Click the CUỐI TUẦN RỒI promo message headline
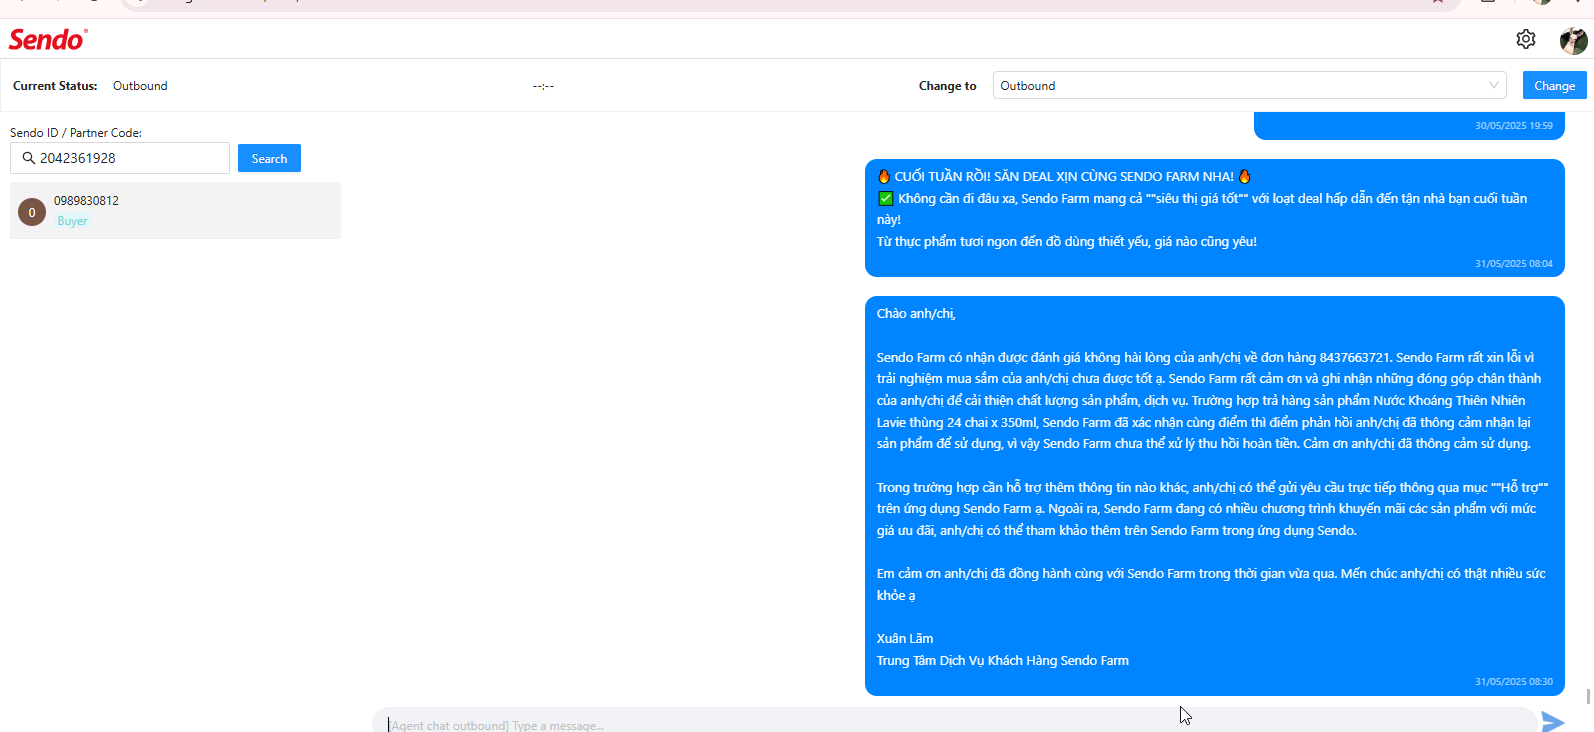 1064,176
